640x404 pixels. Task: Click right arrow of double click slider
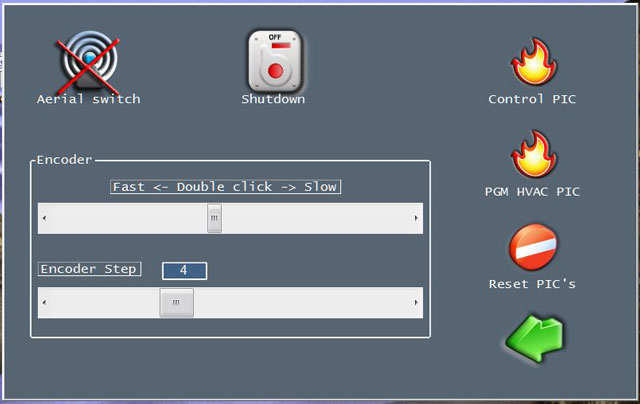416,218
